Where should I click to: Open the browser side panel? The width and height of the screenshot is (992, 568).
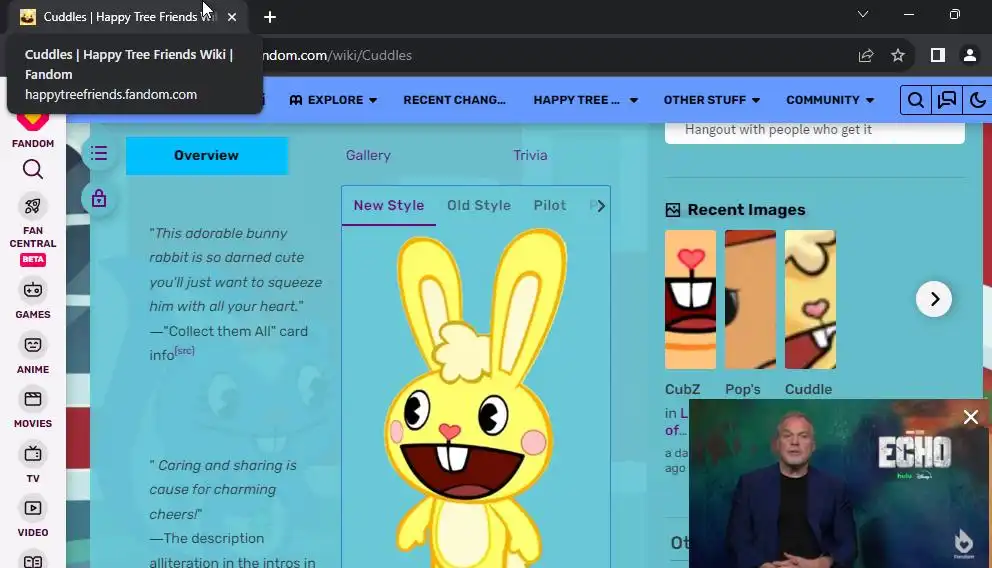938,56
